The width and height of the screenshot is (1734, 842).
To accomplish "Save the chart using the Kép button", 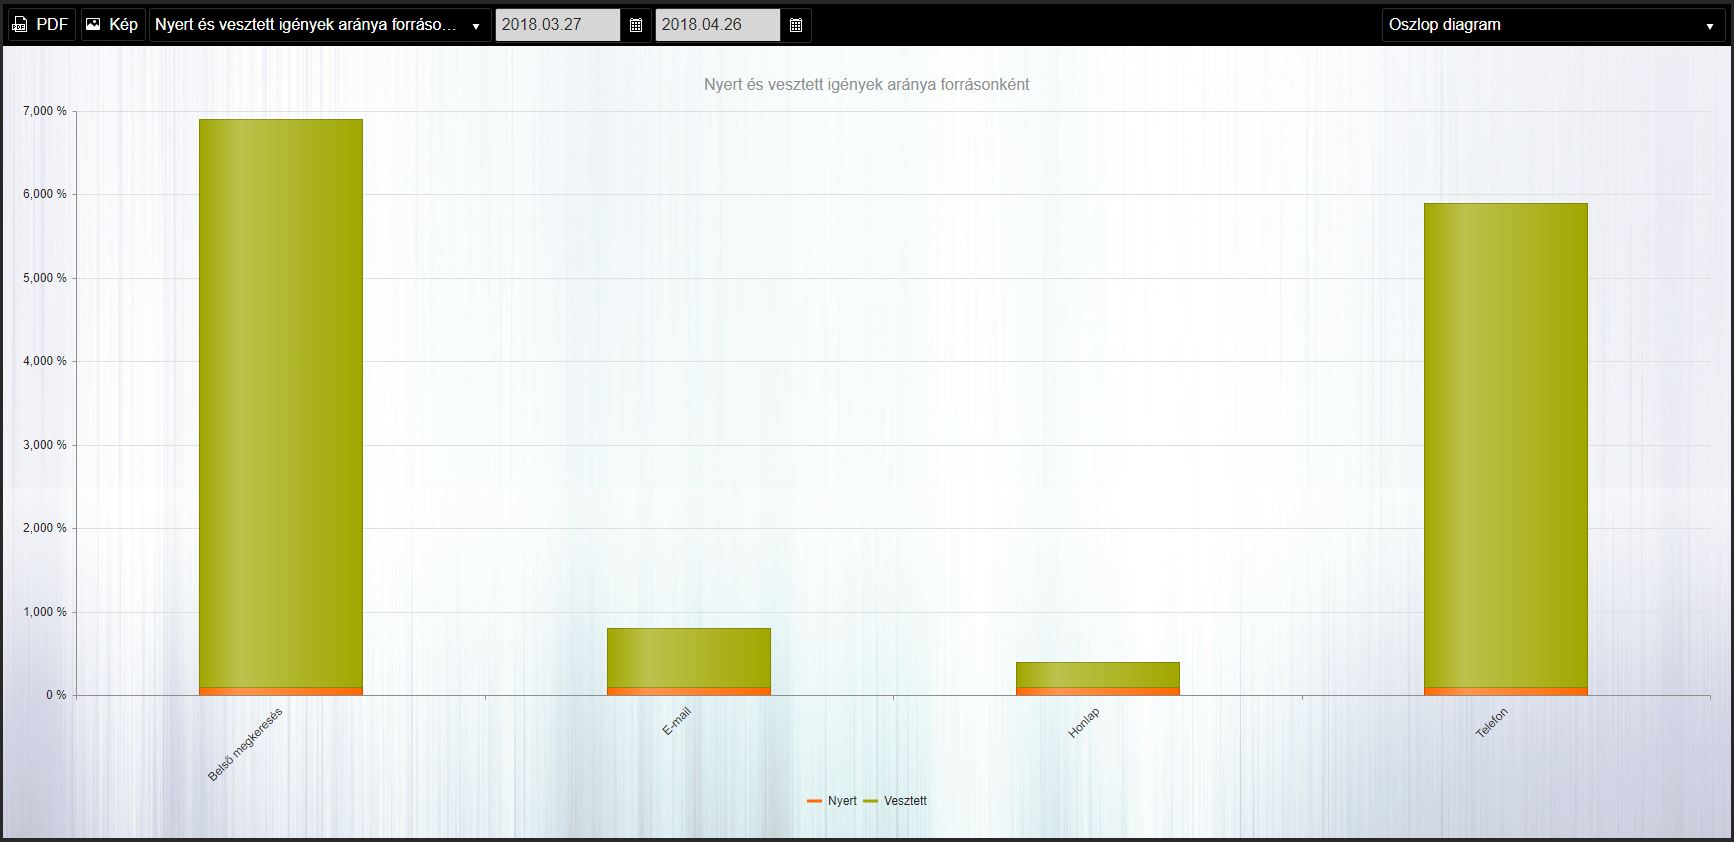I will (113, 25).
